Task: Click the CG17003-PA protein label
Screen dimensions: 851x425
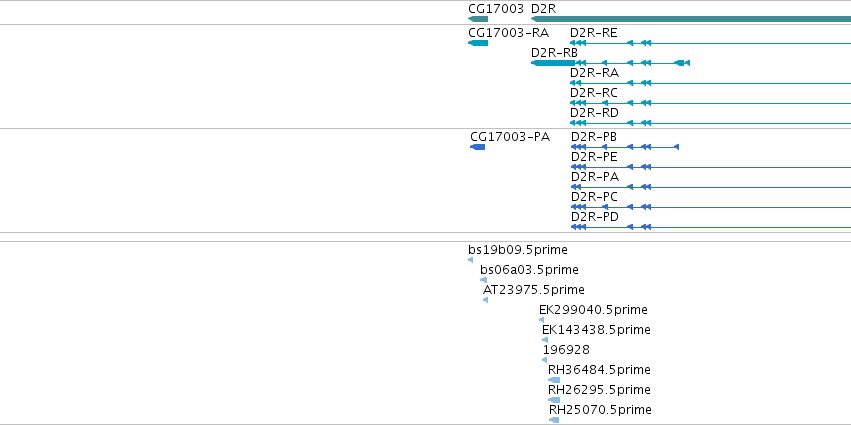Action: tap(510, 137)
